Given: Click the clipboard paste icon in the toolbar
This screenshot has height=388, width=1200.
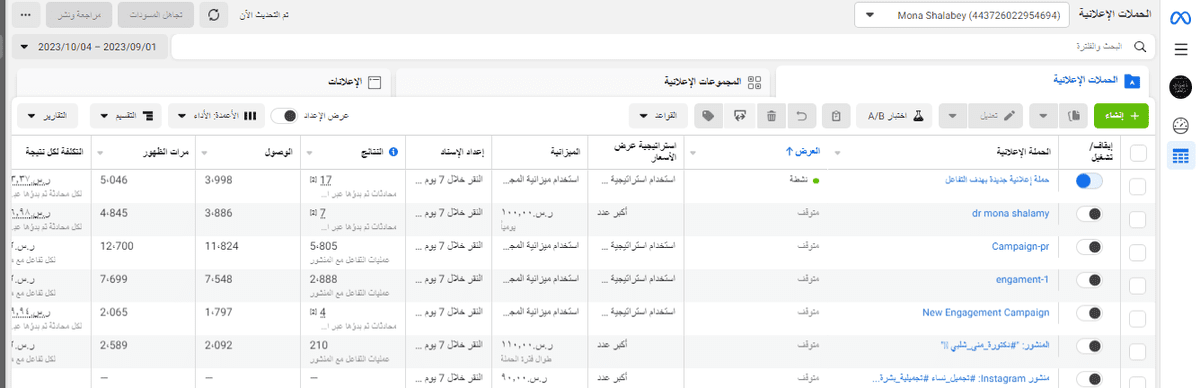Looking at the screenshot, I should (836, 115).
